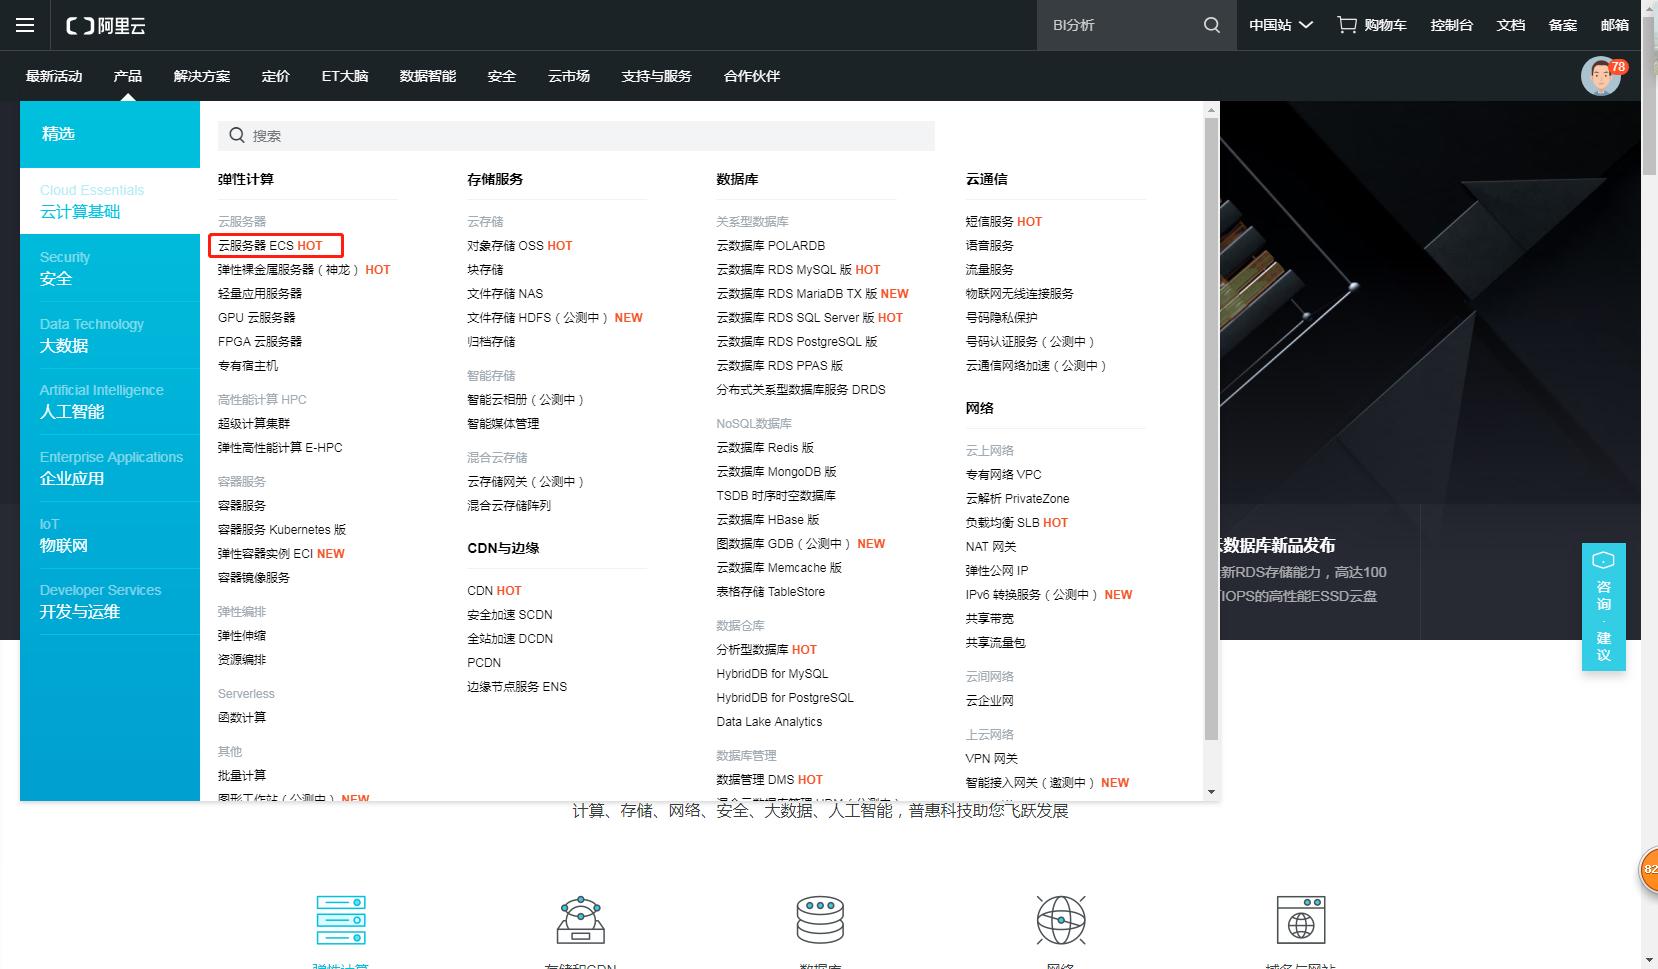Viewport: 1658px width, 969px height.
Task: Open the 购物车 shopping cart
Action: coord(1371,25)
